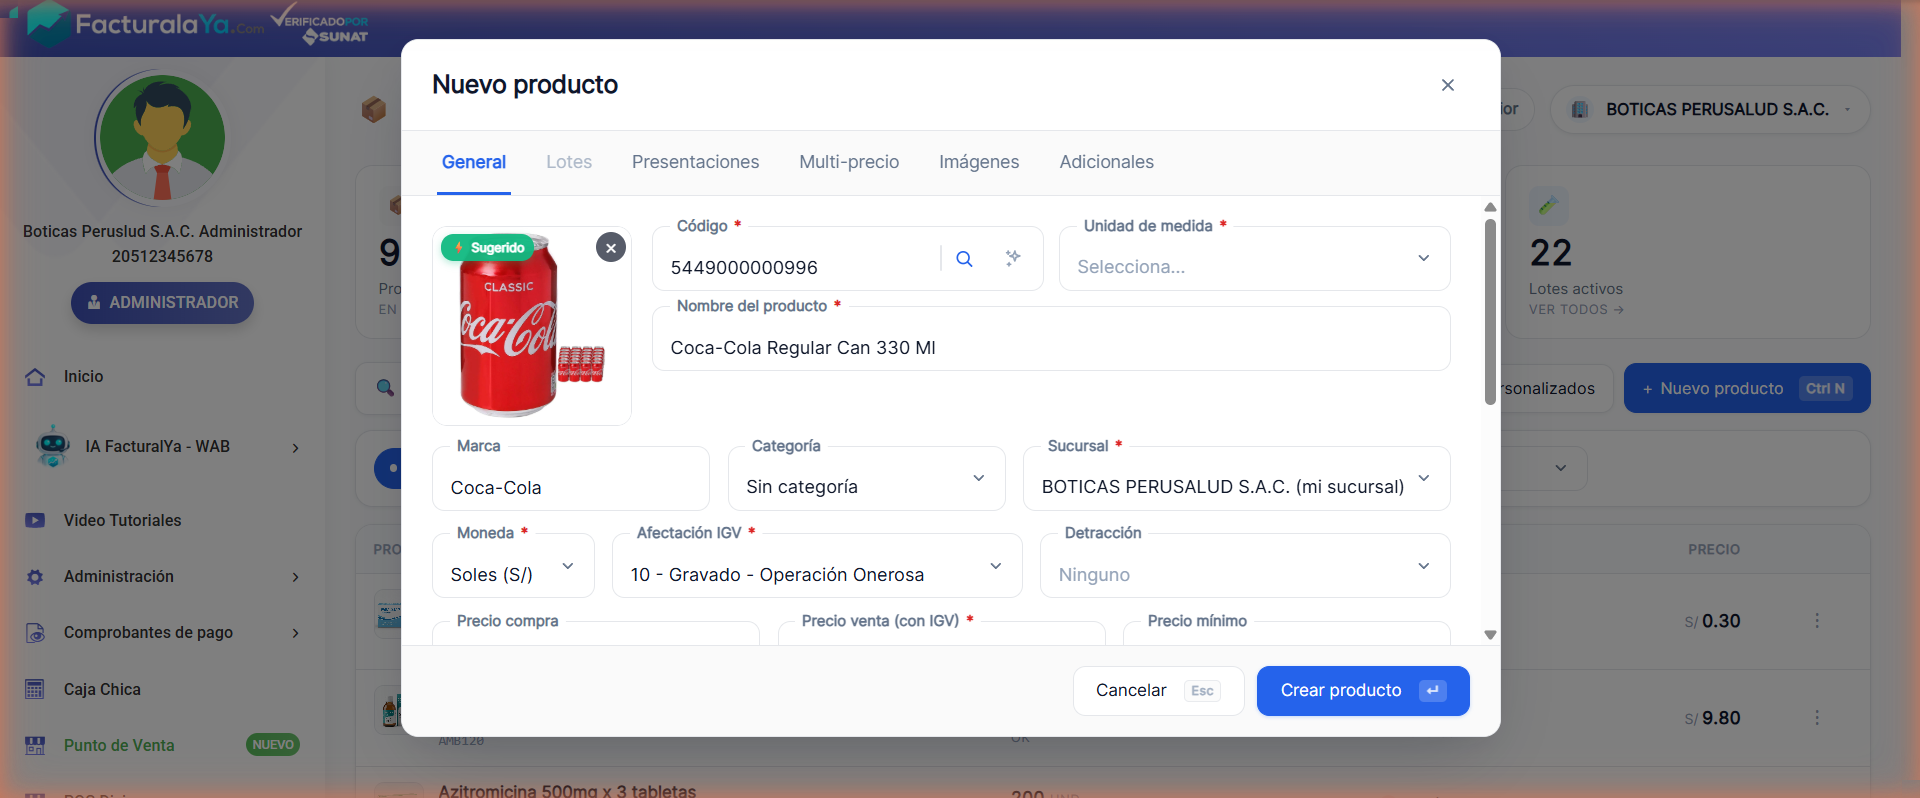Screen dimensions: 1920x798
Task: Click background Nuevo producto button
Action: [x=1747, y=388]
